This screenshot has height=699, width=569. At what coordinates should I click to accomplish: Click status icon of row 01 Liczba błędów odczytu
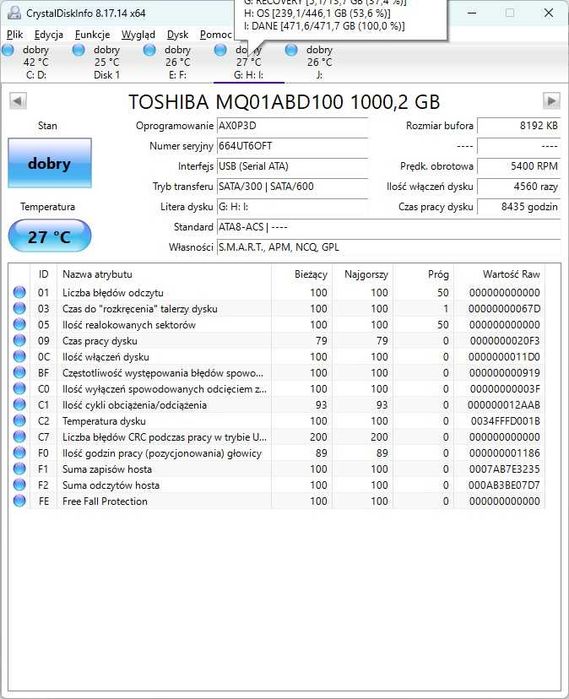coord(19,292)
